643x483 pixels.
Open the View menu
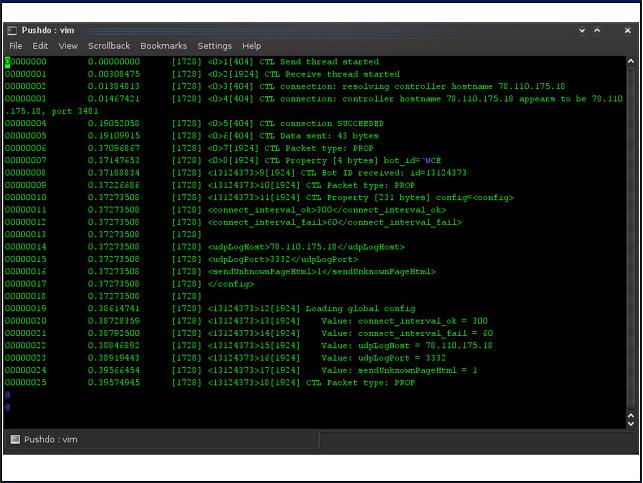pos(68,46)
